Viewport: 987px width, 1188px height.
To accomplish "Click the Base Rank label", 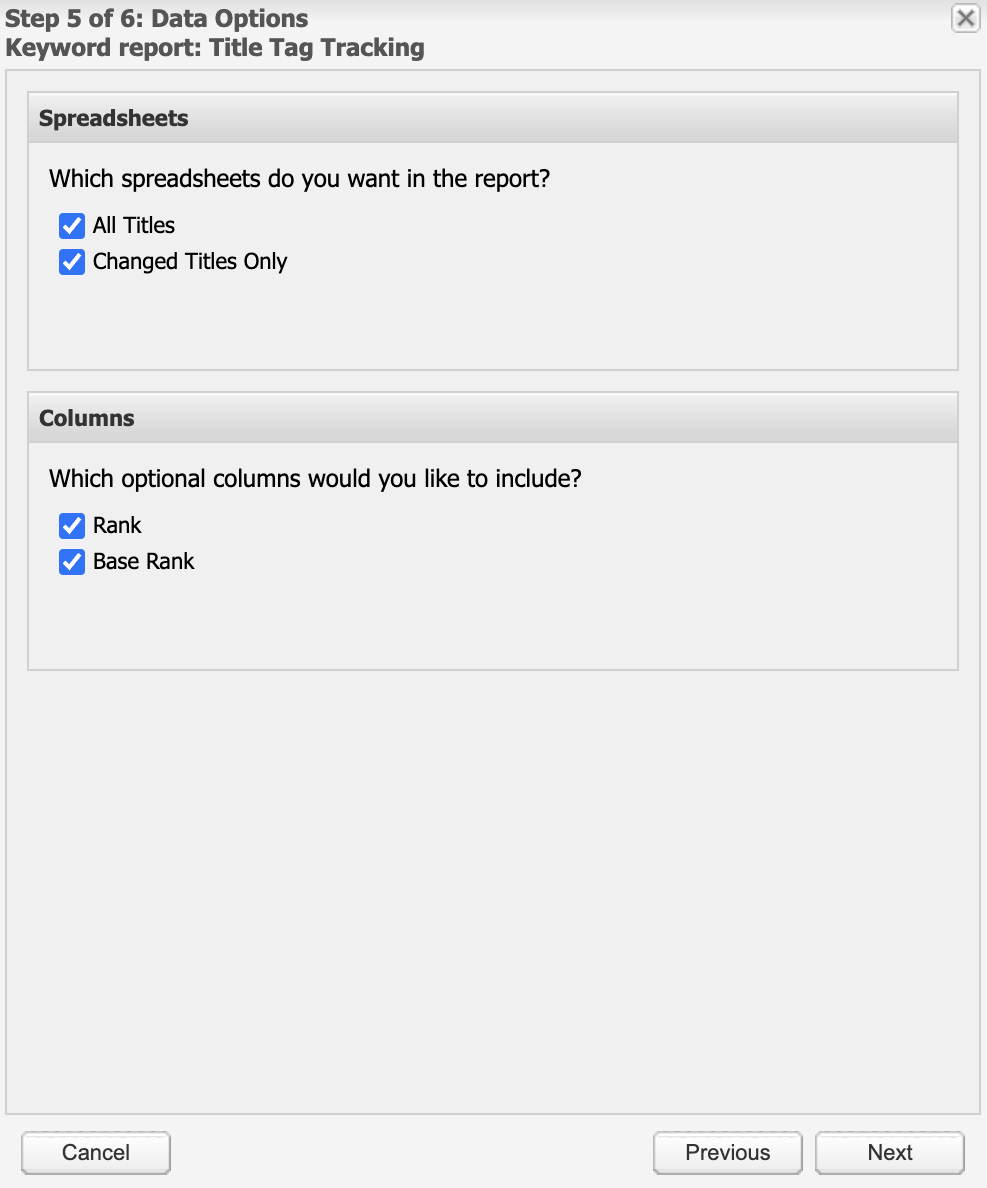I will point(143,561).
